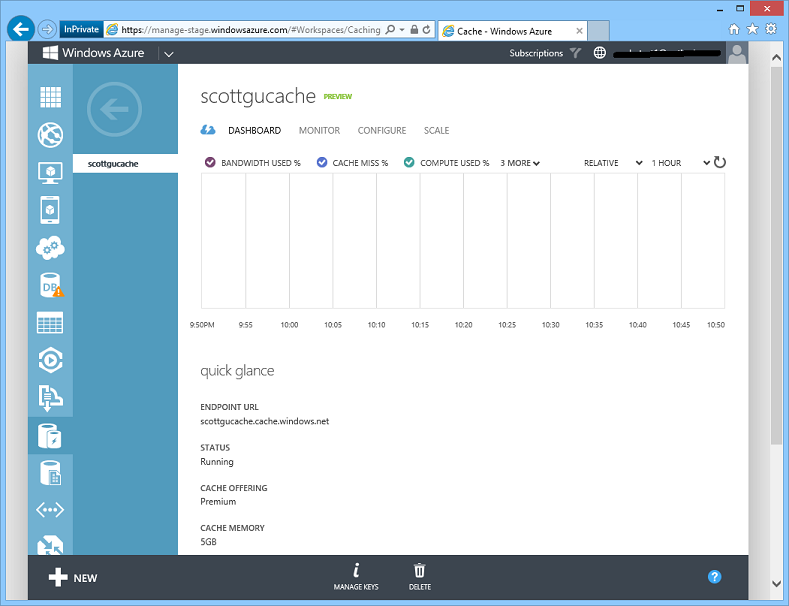The width and height of the screenshot is (789, 606).
Task: Switch to the Dashboard tab
Action: point(255,130)
